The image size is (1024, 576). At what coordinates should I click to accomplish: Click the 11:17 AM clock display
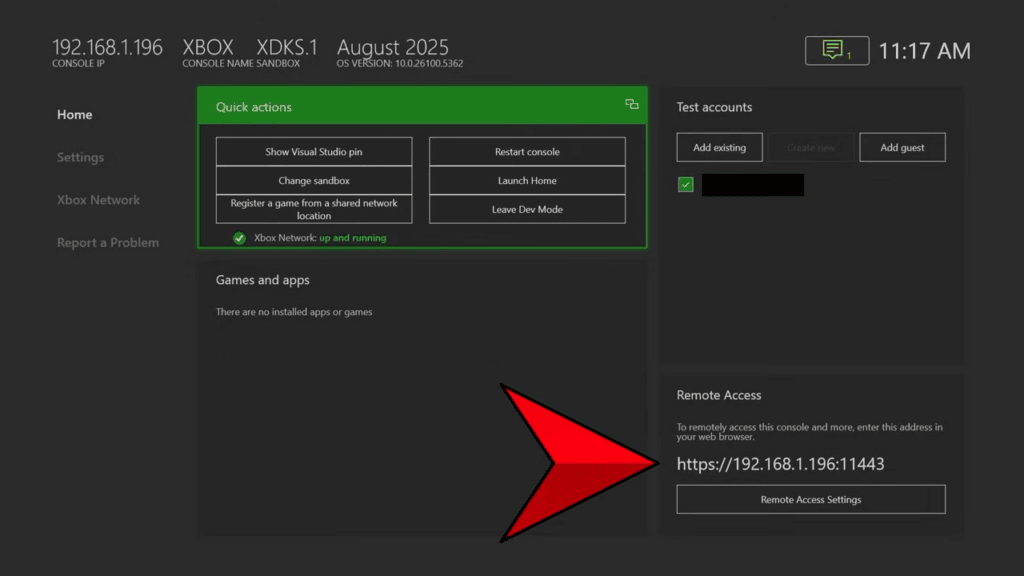pos(924,50)
